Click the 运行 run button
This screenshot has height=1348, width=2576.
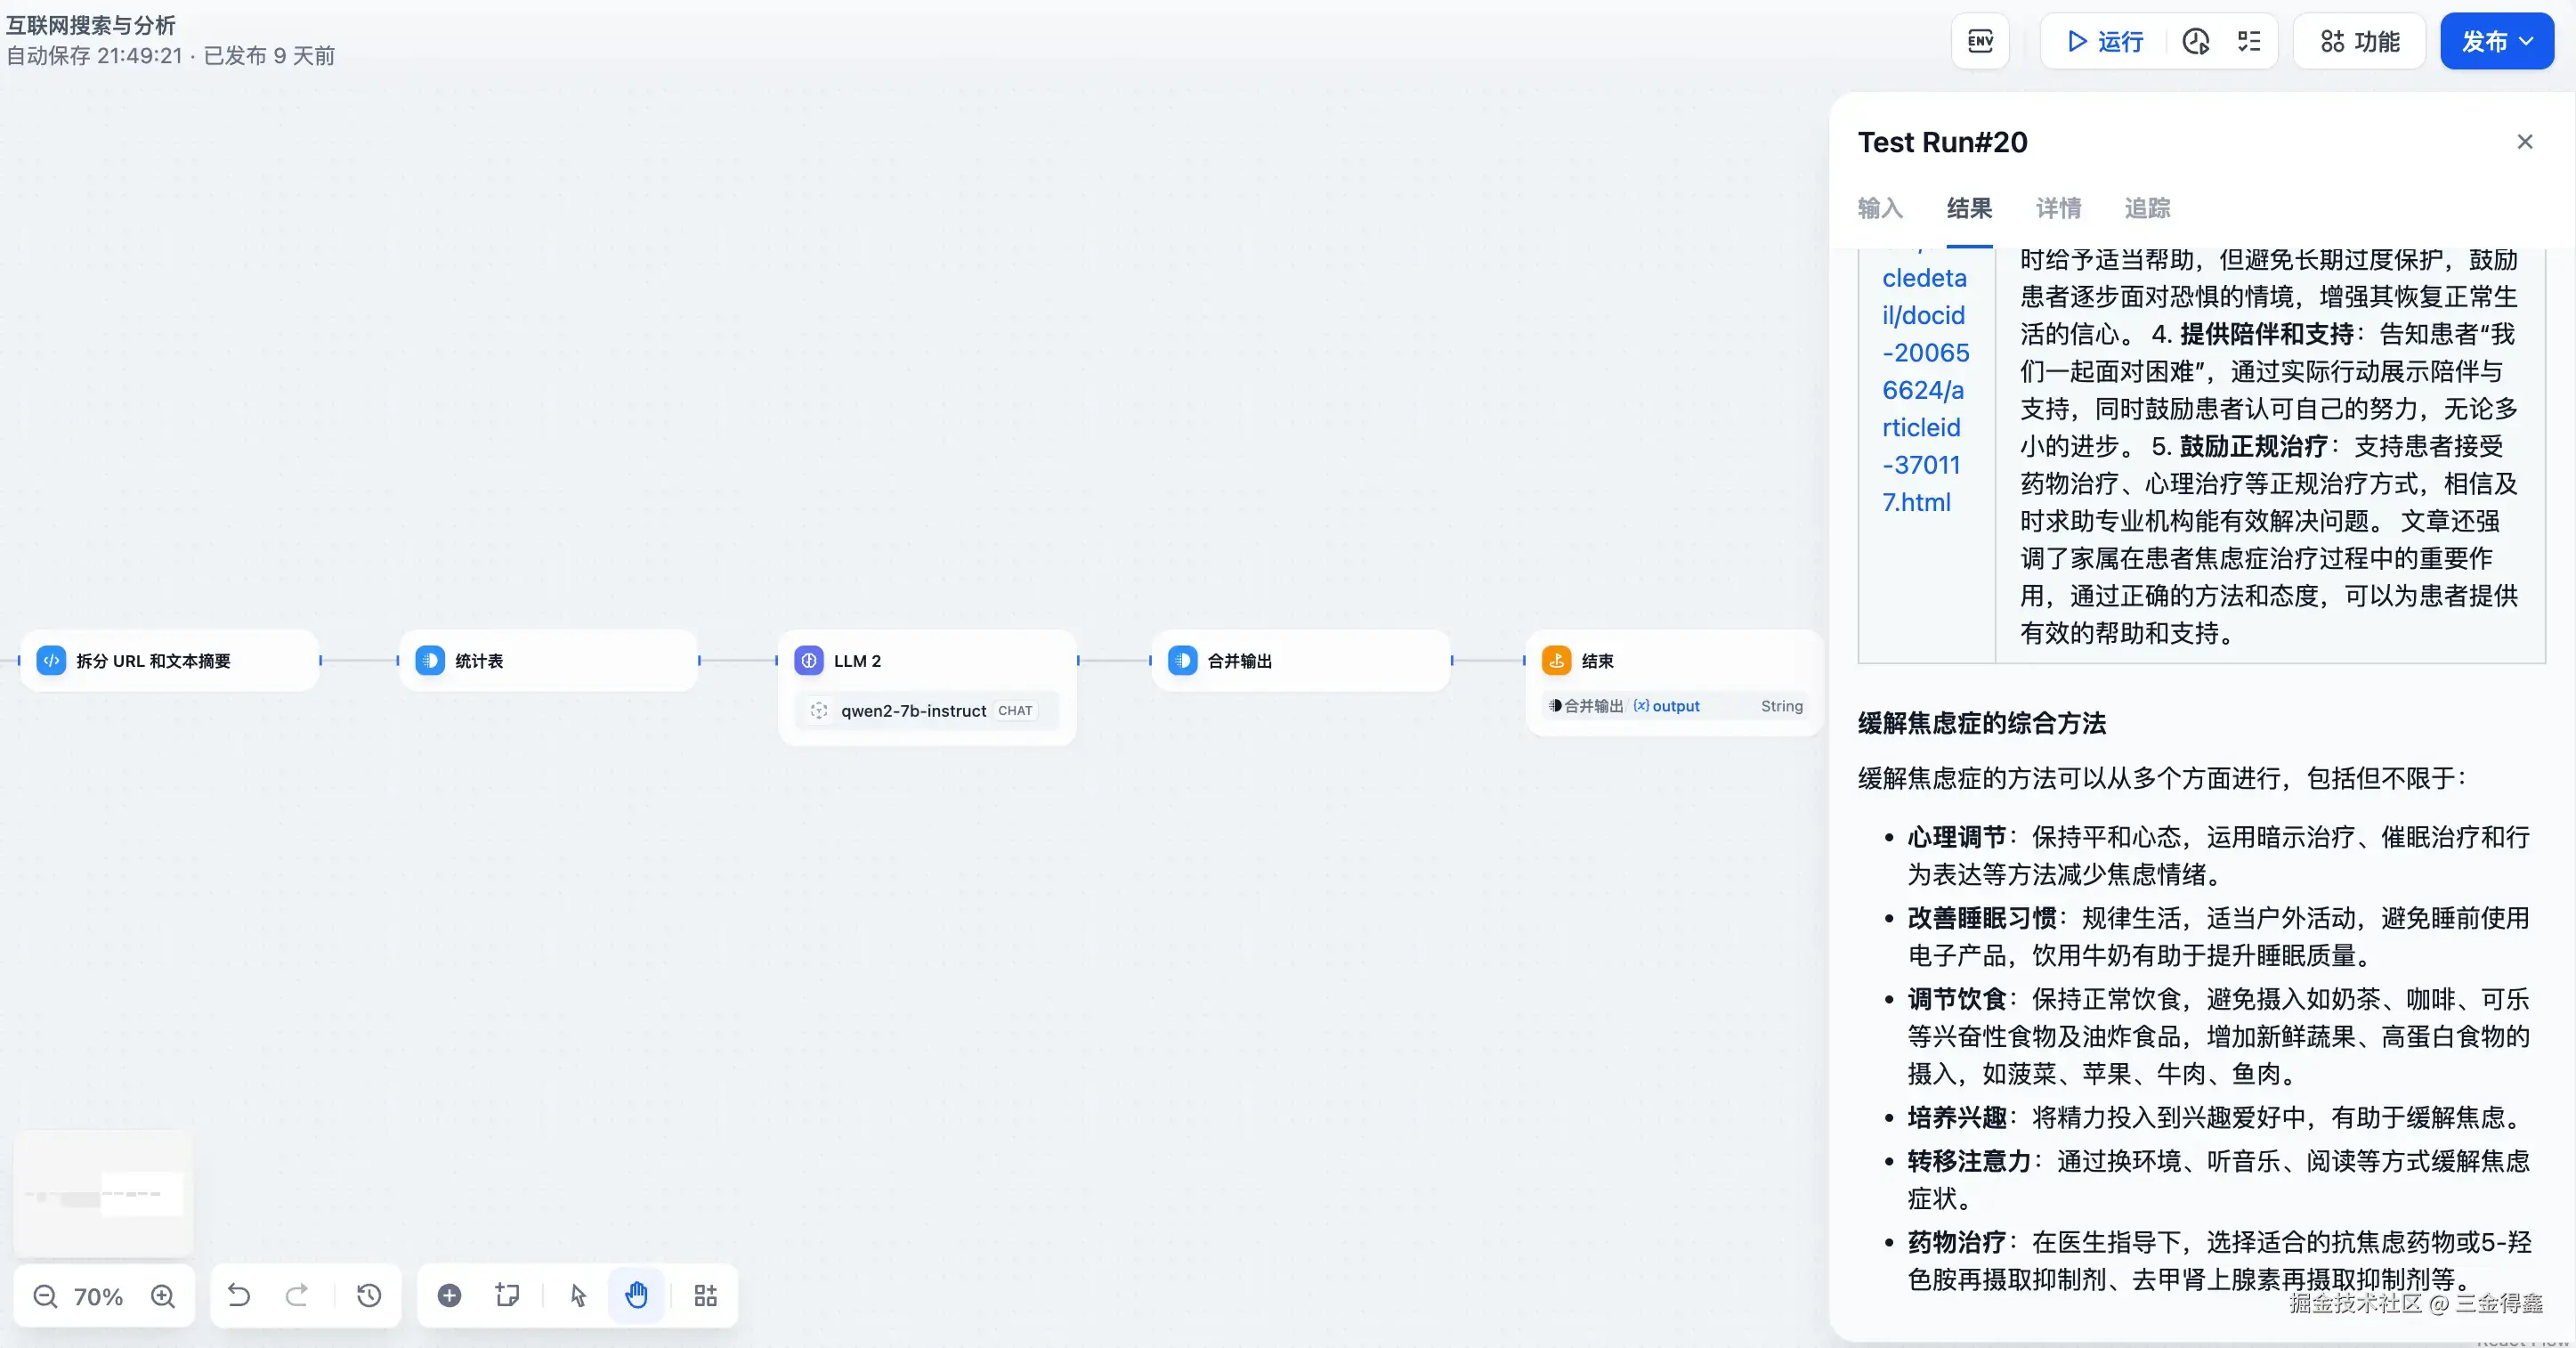(x=2105, y=41)
